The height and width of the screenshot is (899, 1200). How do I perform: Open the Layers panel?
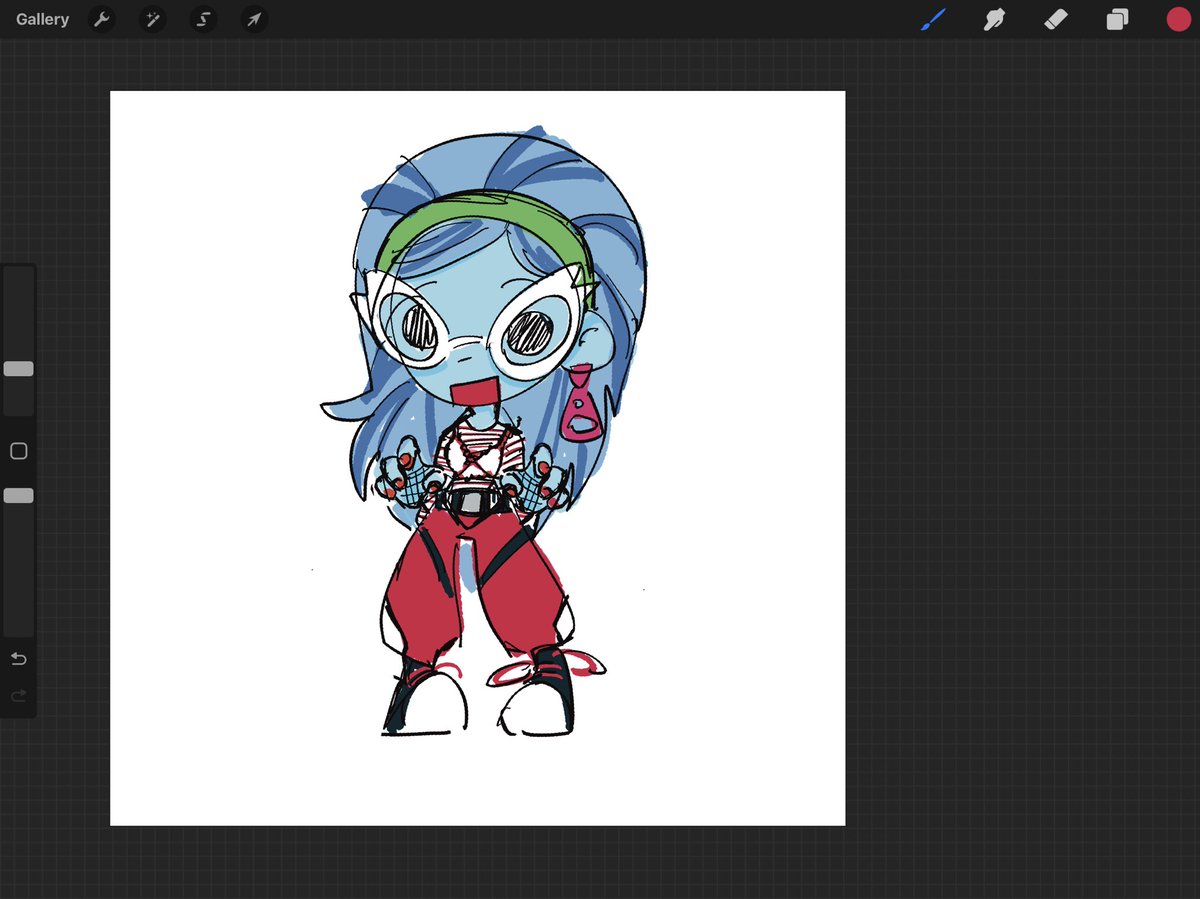coord(1117,19)
